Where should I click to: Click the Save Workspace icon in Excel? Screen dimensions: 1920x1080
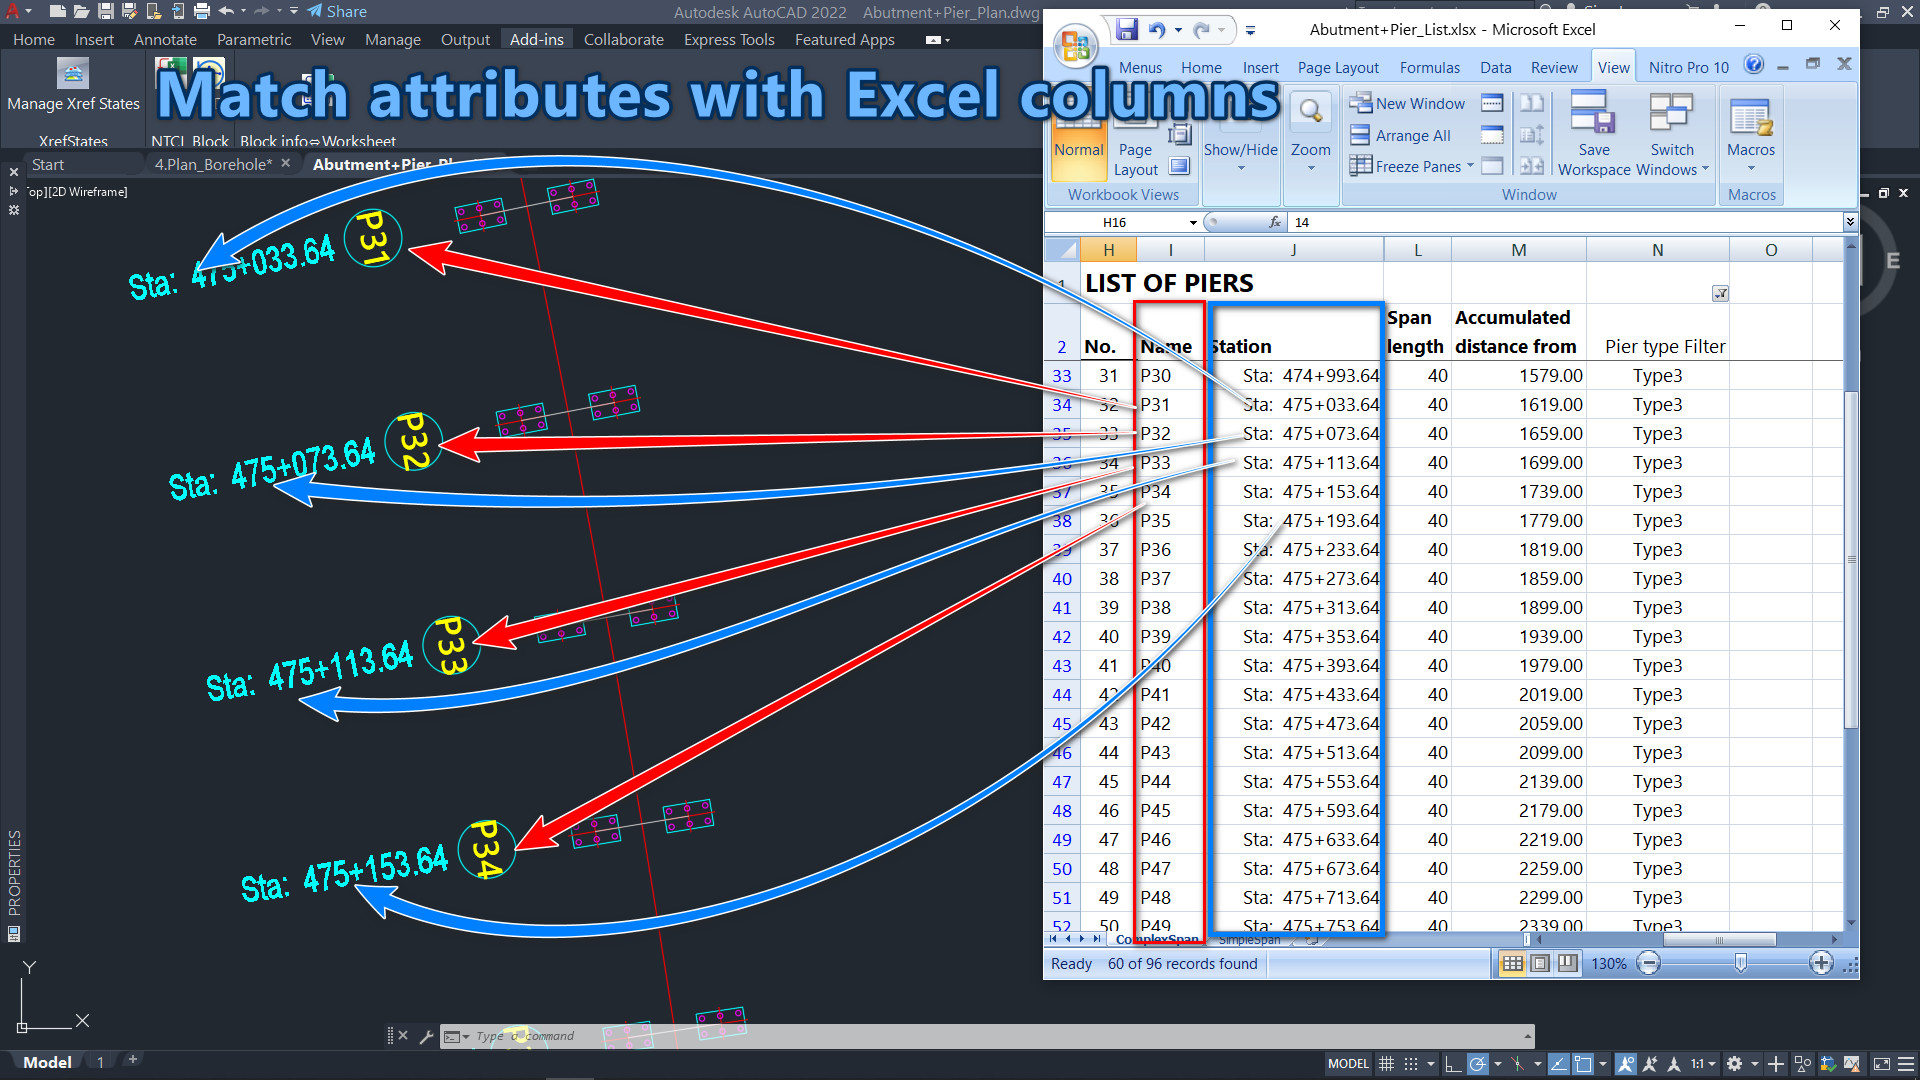click(1593, 113)
